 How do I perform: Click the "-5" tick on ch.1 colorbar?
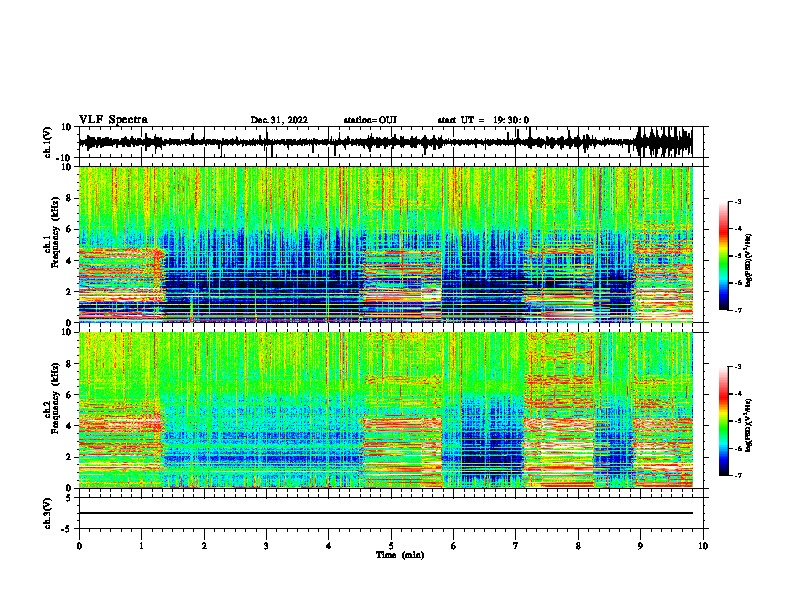738,256
